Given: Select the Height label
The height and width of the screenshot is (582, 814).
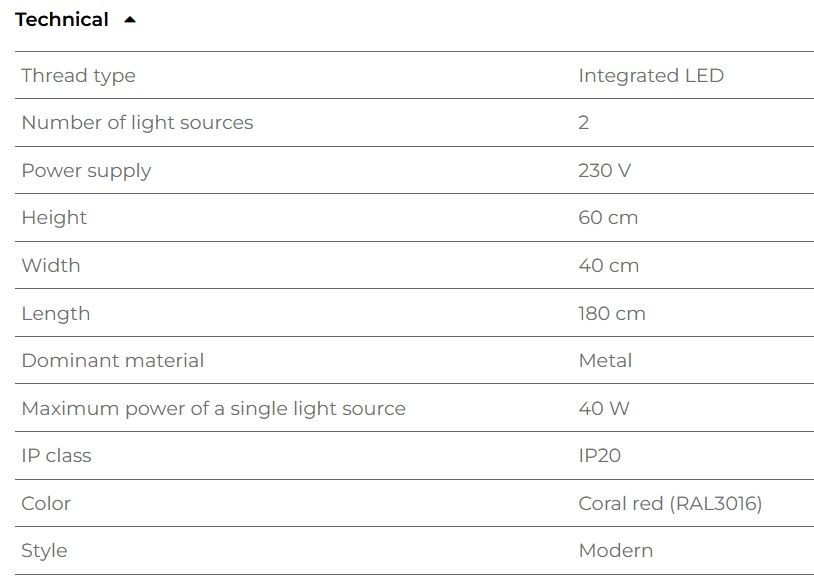Looking at the screenshot, I should (54, 218).
